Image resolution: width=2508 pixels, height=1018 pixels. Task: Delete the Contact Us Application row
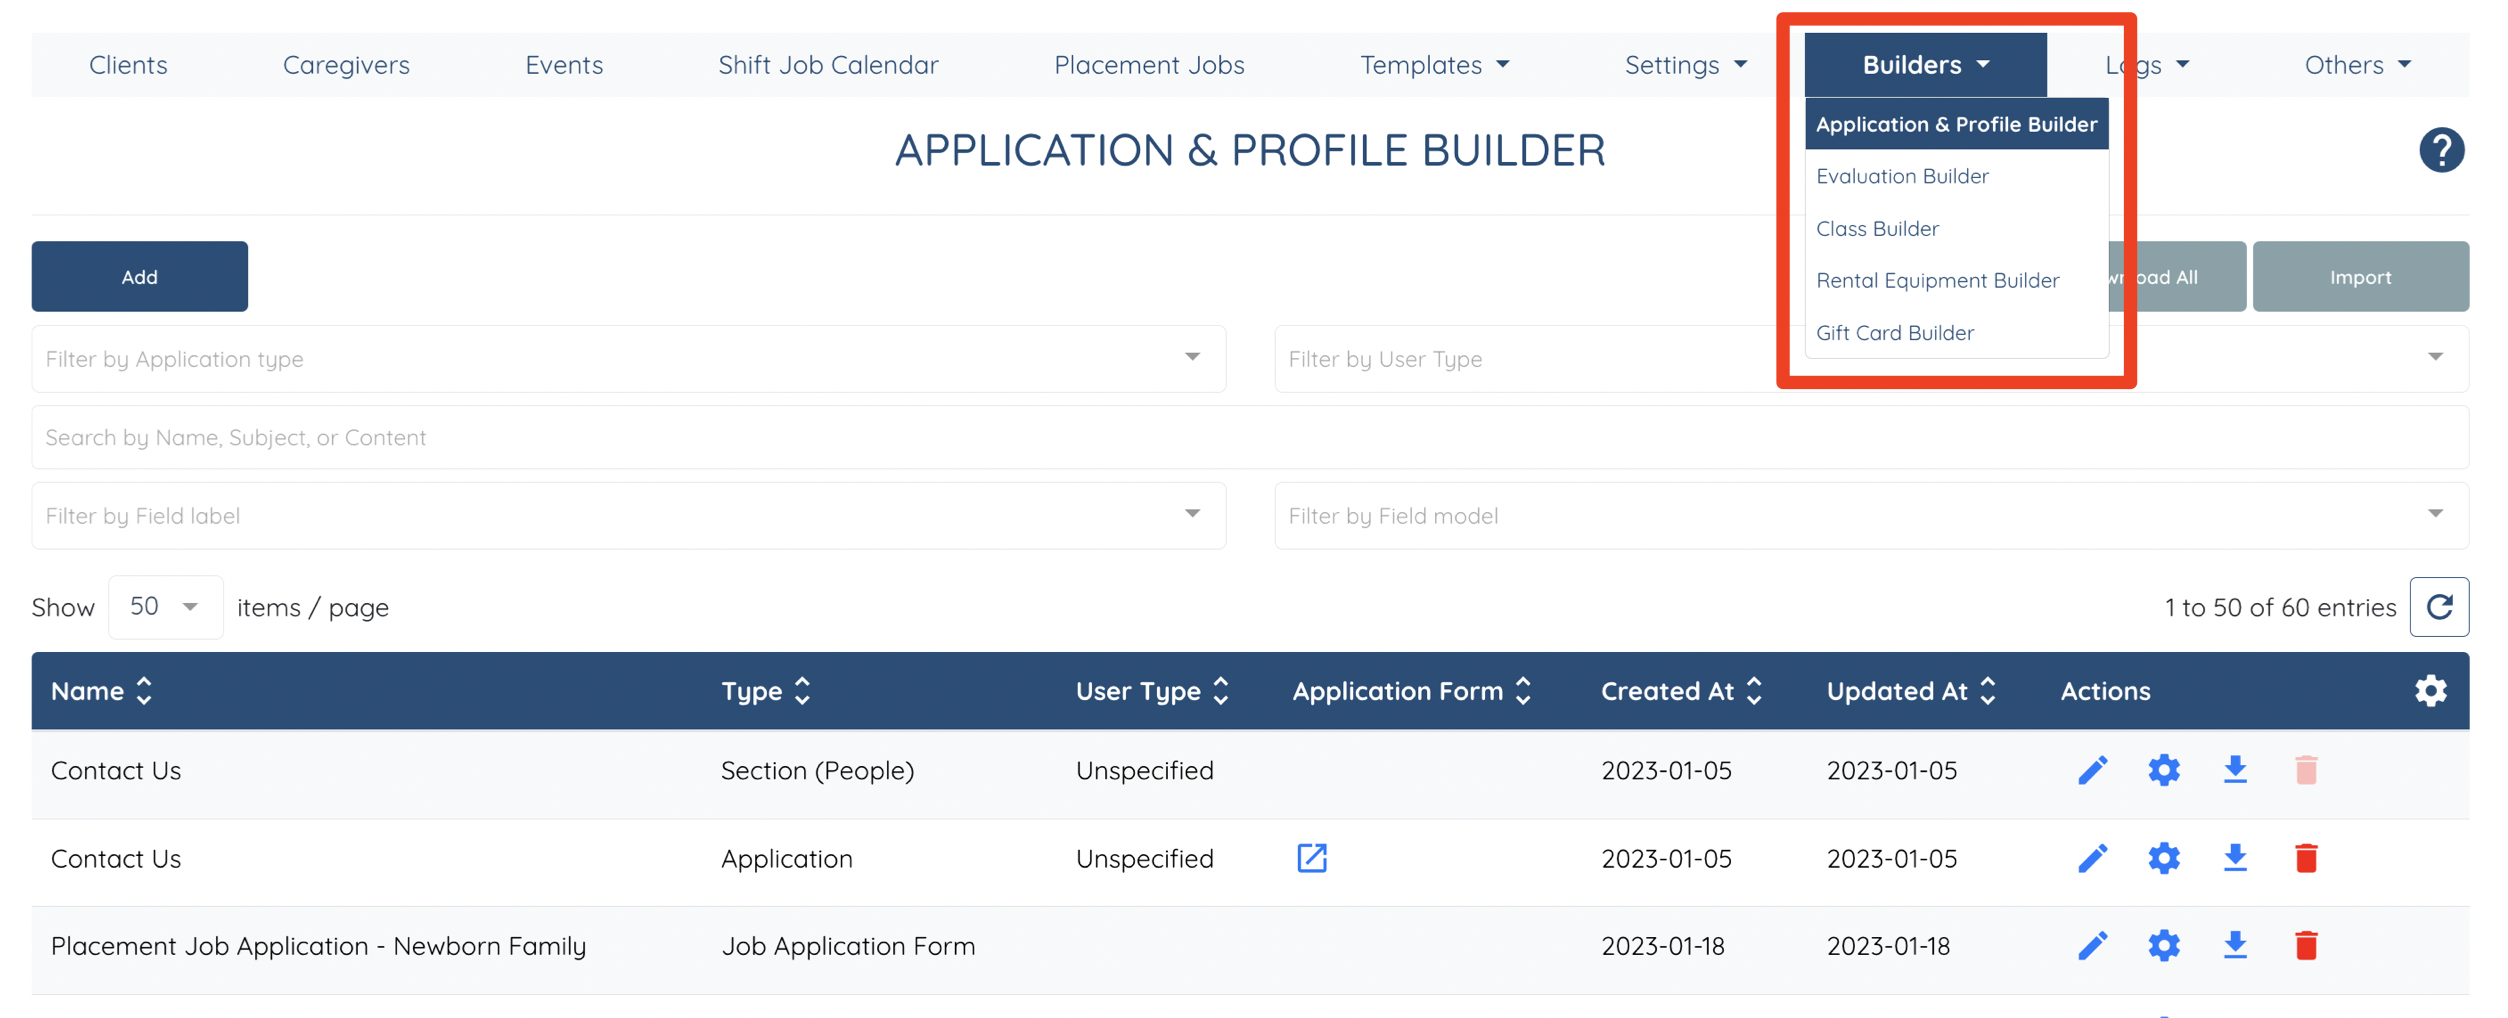[2306, 858]
